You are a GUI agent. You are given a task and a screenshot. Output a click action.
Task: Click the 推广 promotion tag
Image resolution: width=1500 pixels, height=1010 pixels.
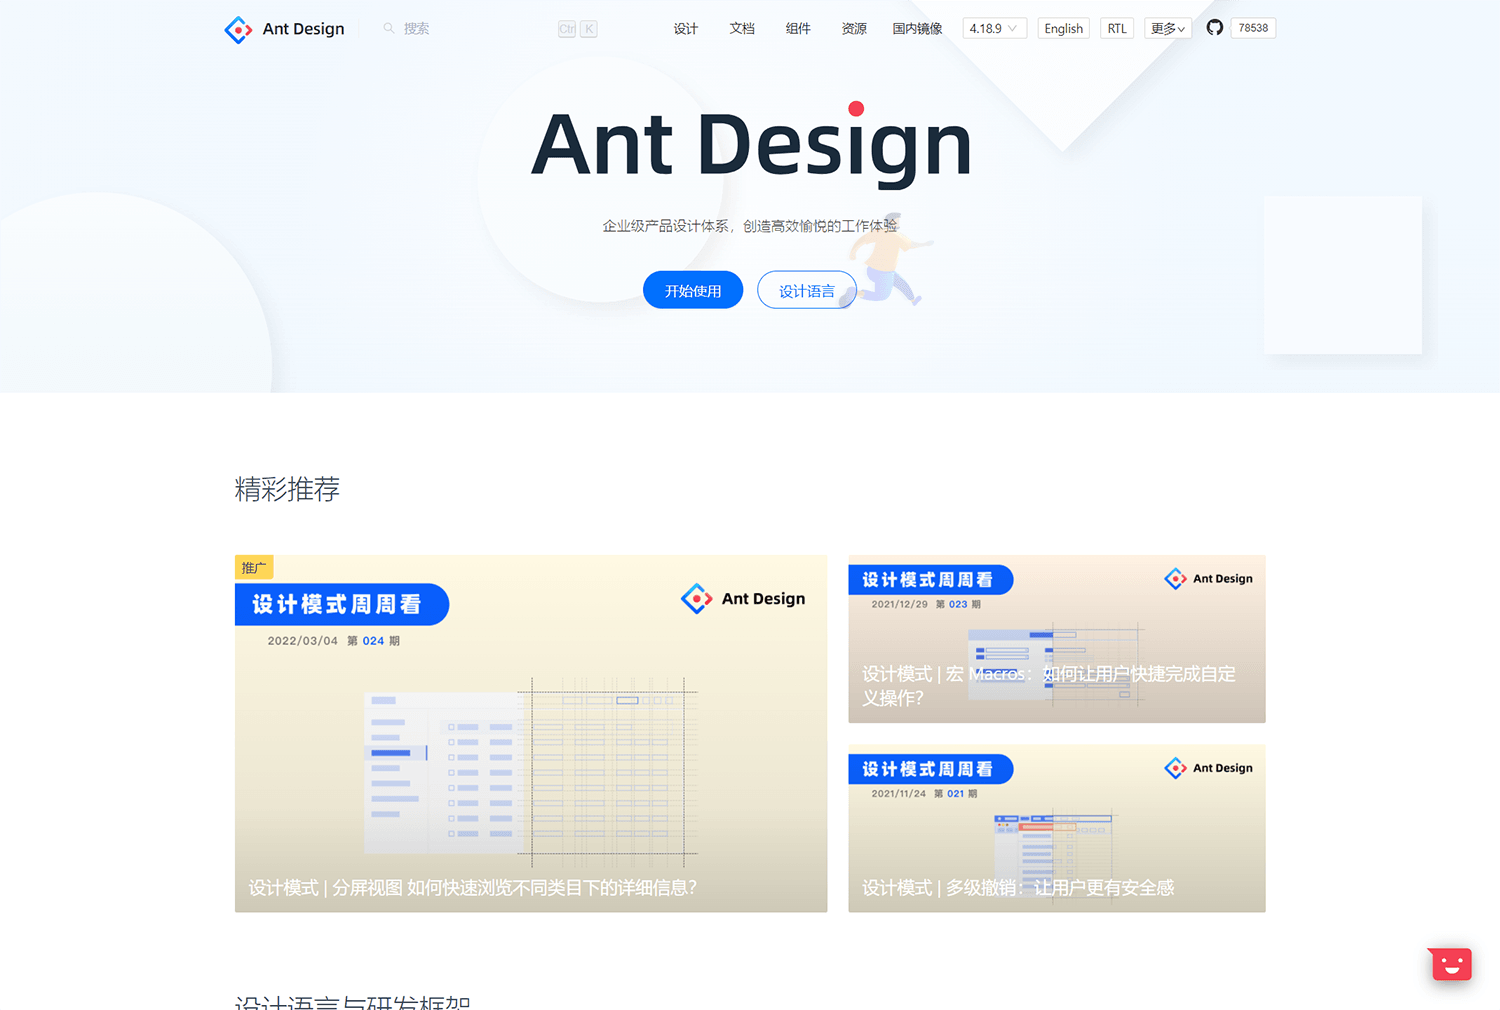pos(254,567)
